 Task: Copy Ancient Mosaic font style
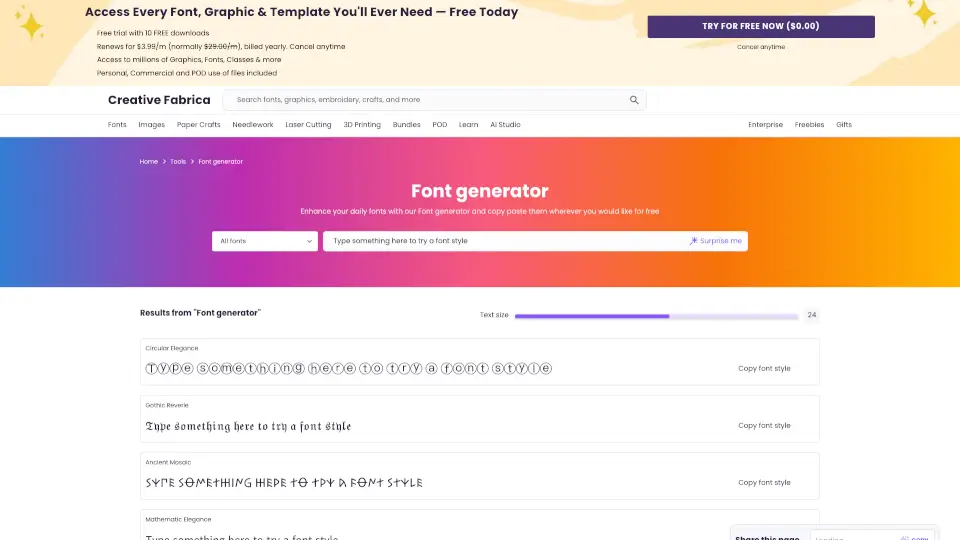click(x=764, y=482)
